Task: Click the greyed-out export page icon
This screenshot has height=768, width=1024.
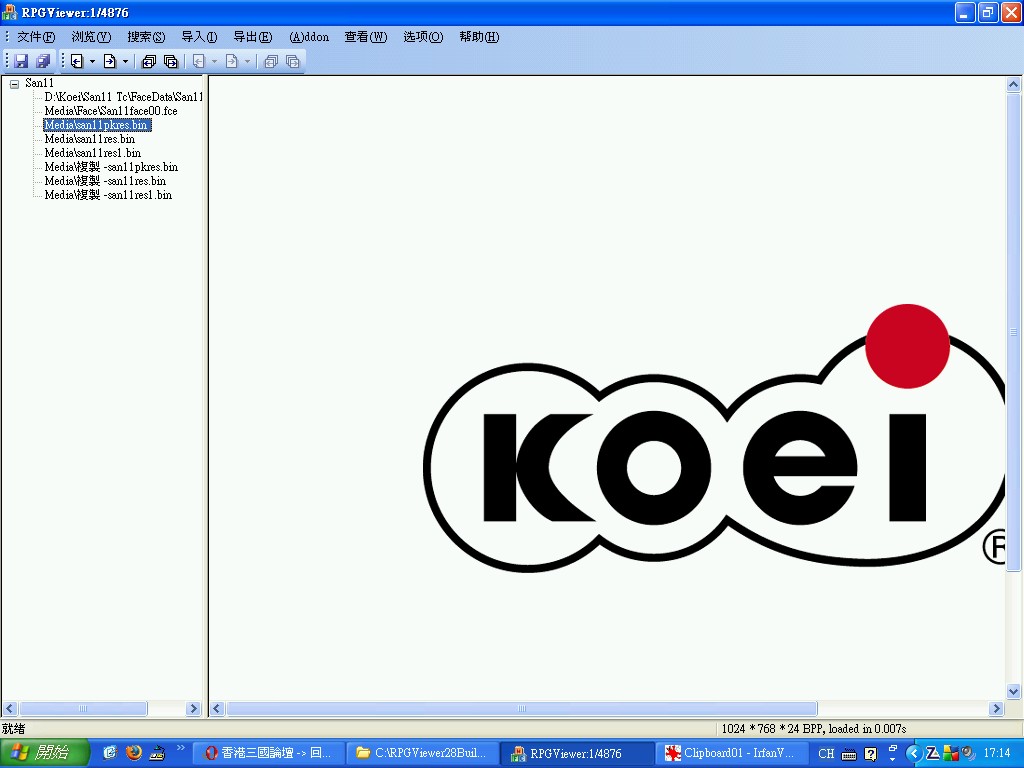Action: coord(232,61)
